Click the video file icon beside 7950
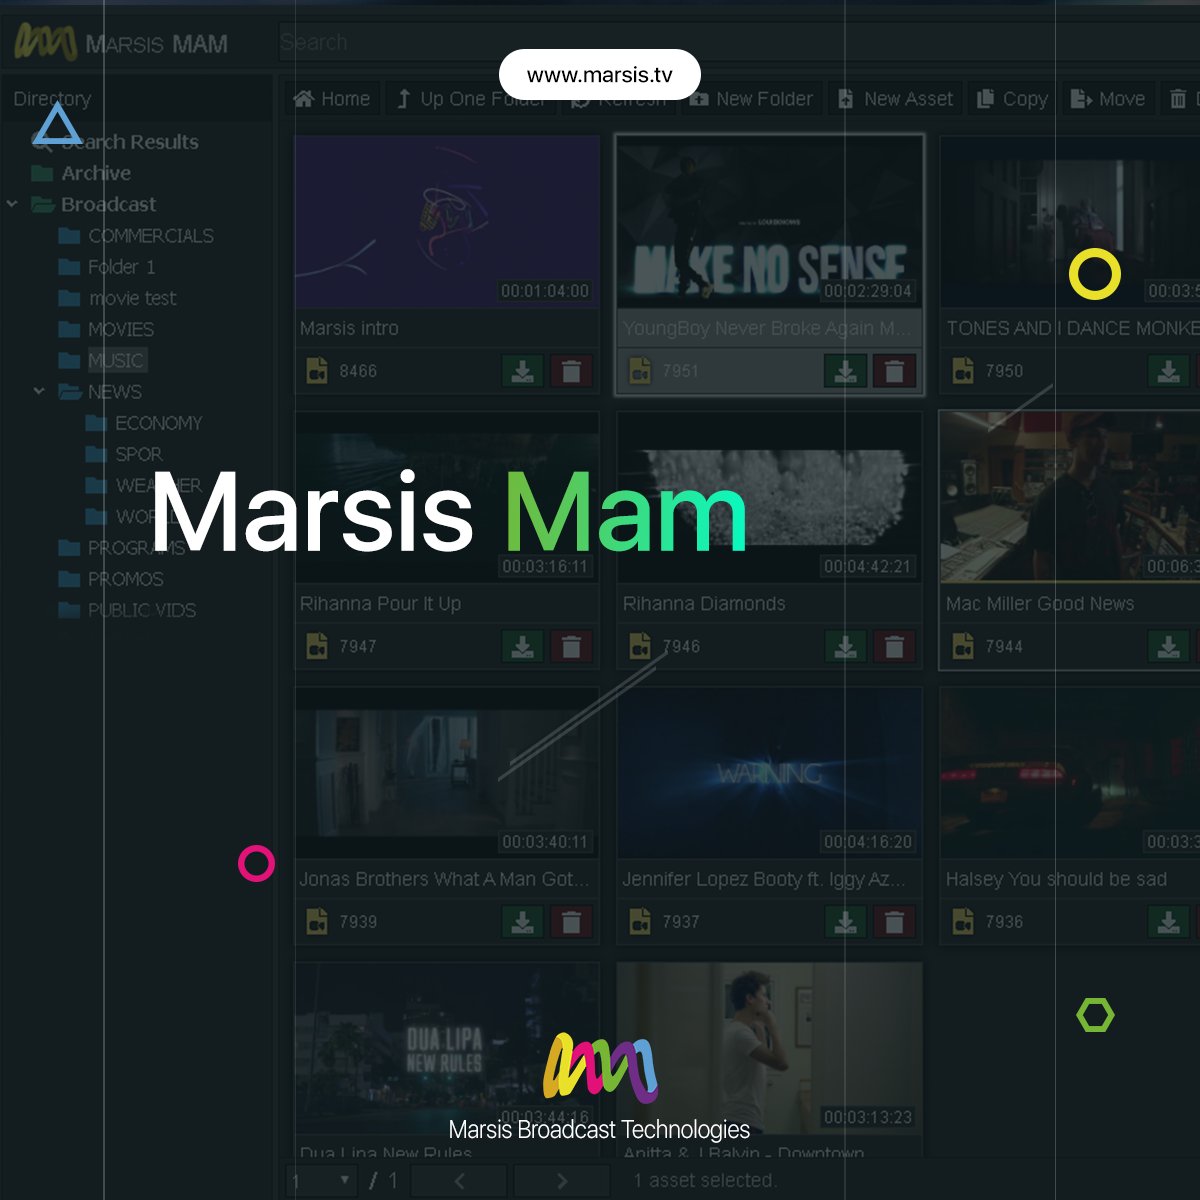The width and height of the screenshot is (1200, 1200). point(962,371)
